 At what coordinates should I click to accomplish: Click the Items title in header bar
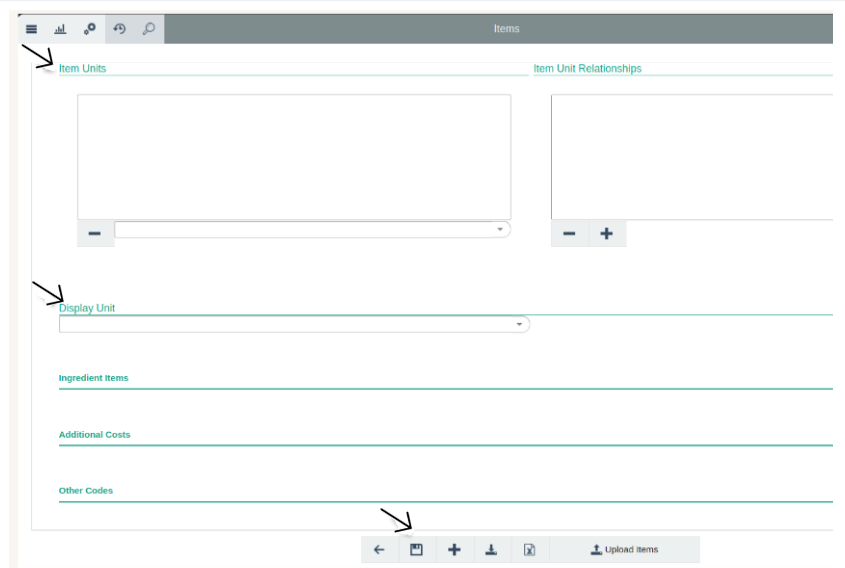point(507,29)
